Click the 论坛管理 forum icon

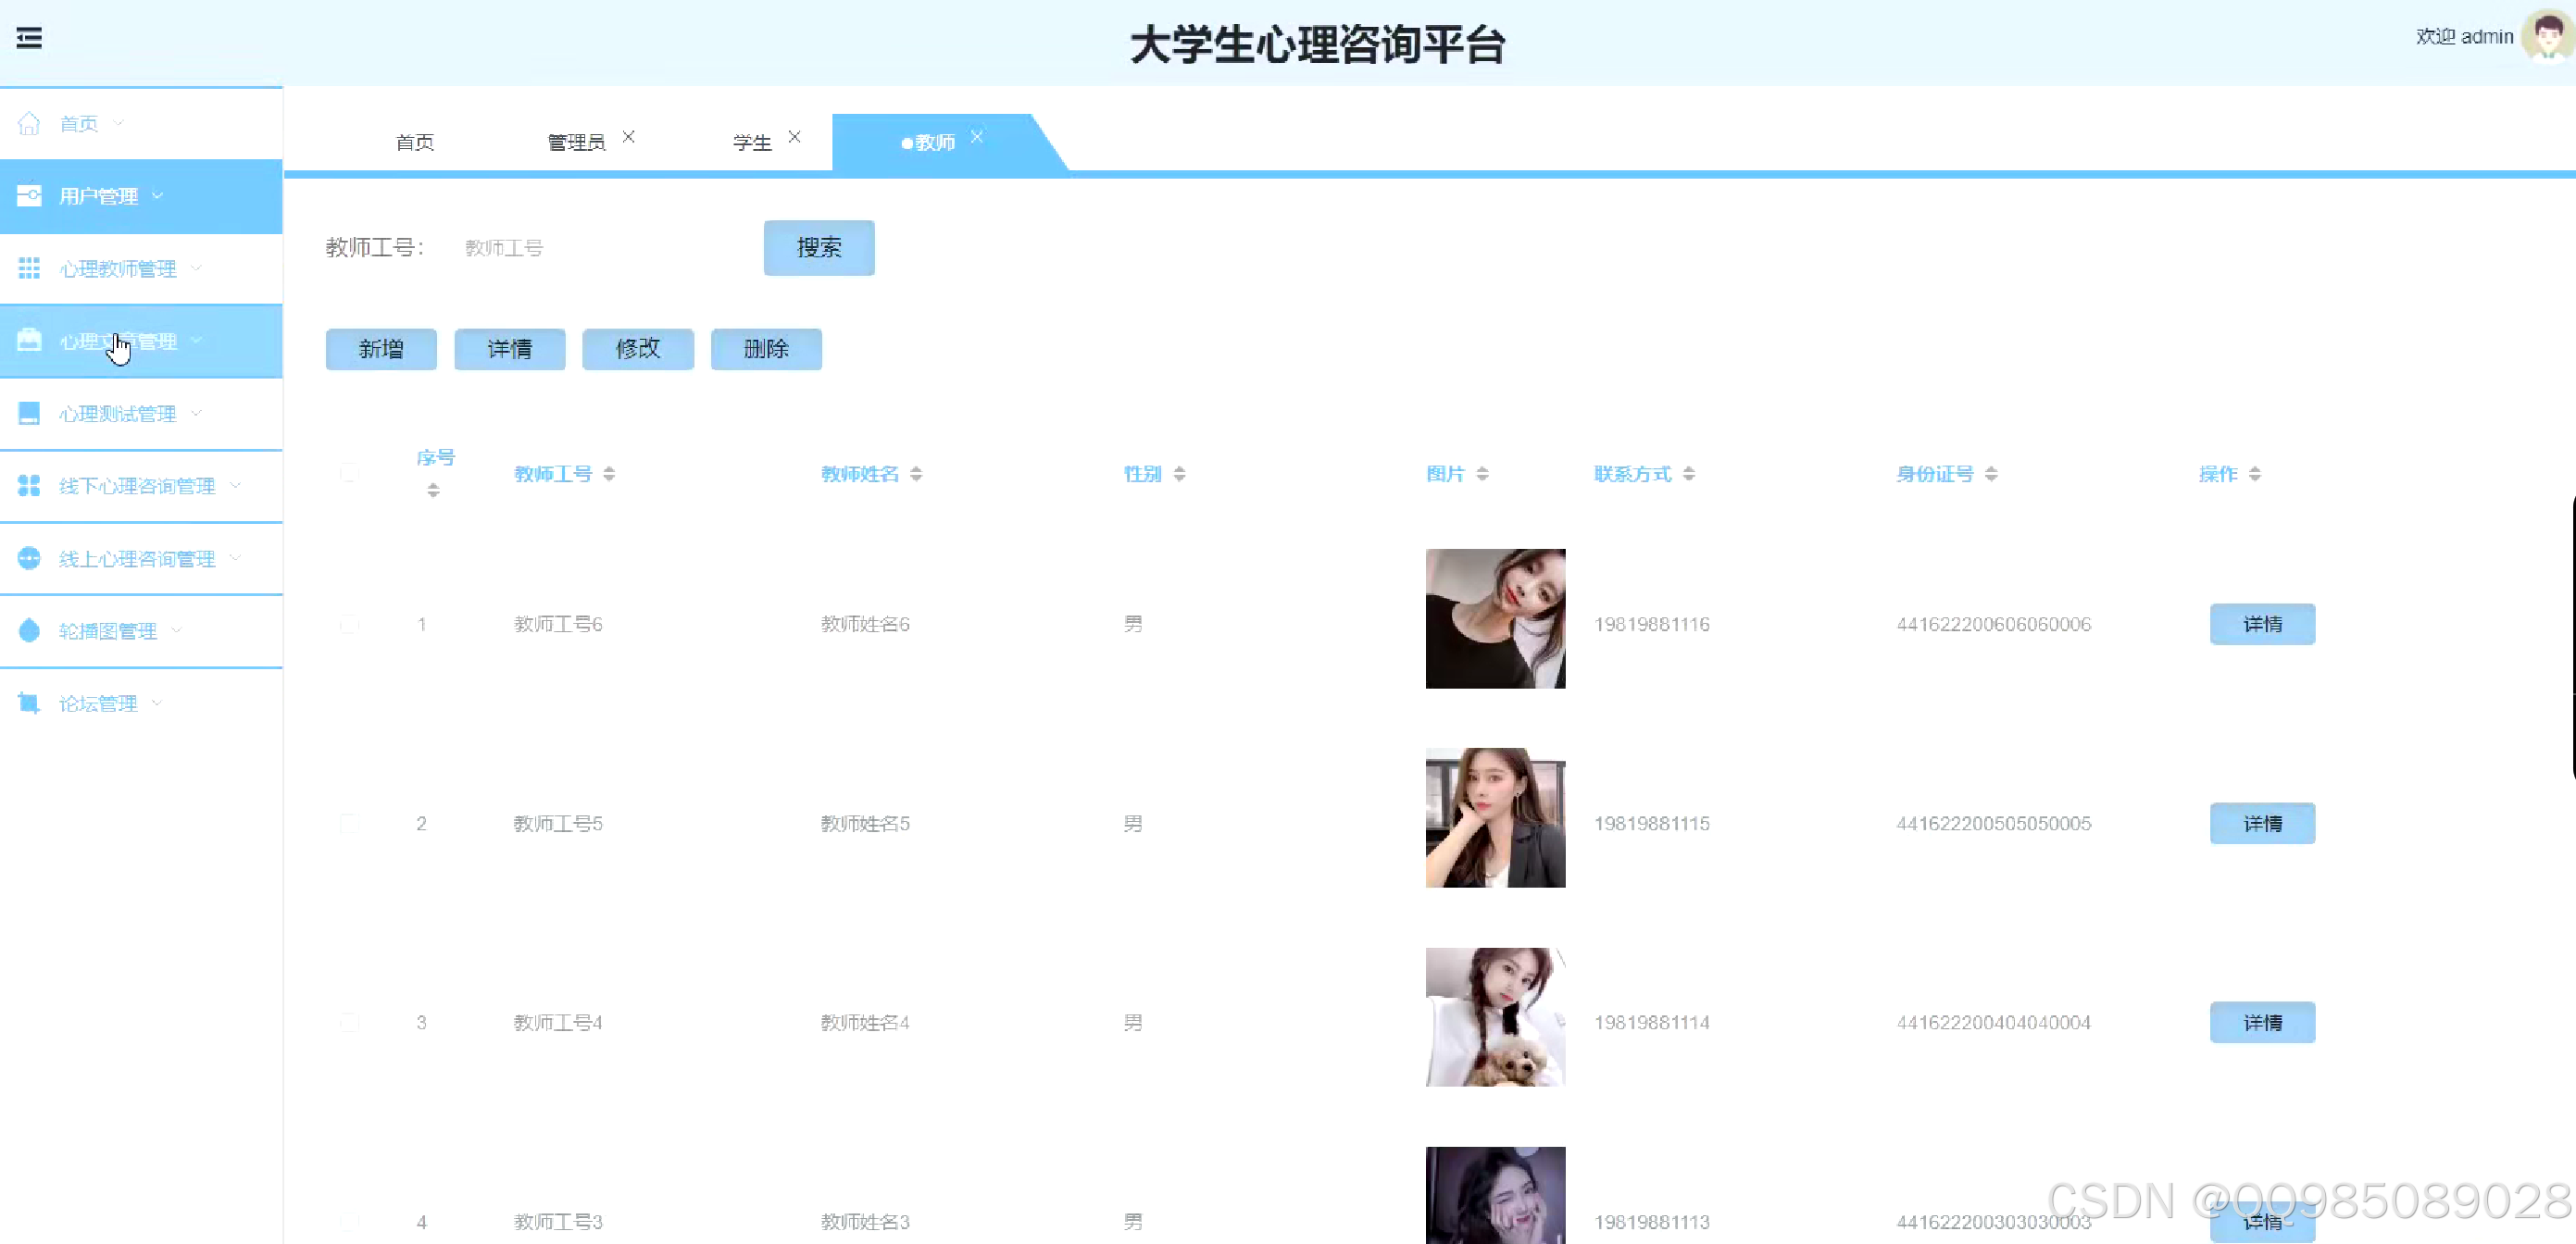(x=29, y=702)
